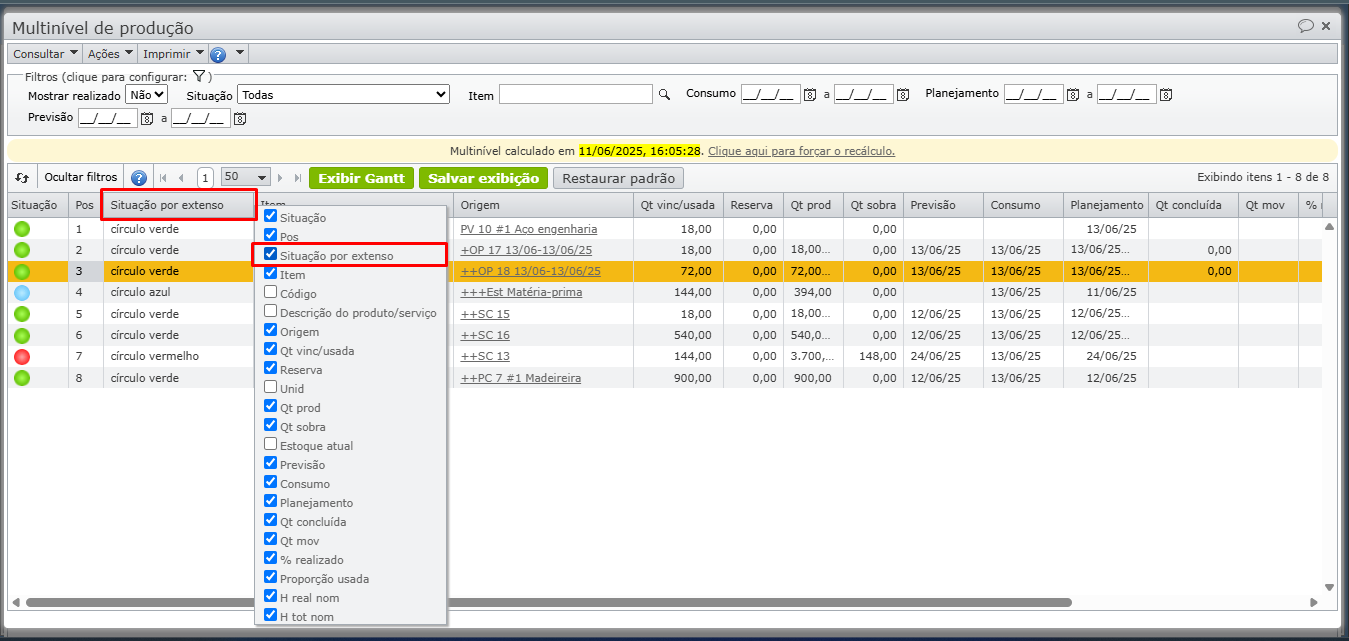
Task: Click the filter funnel configuration icon
Action: [199, 76]
